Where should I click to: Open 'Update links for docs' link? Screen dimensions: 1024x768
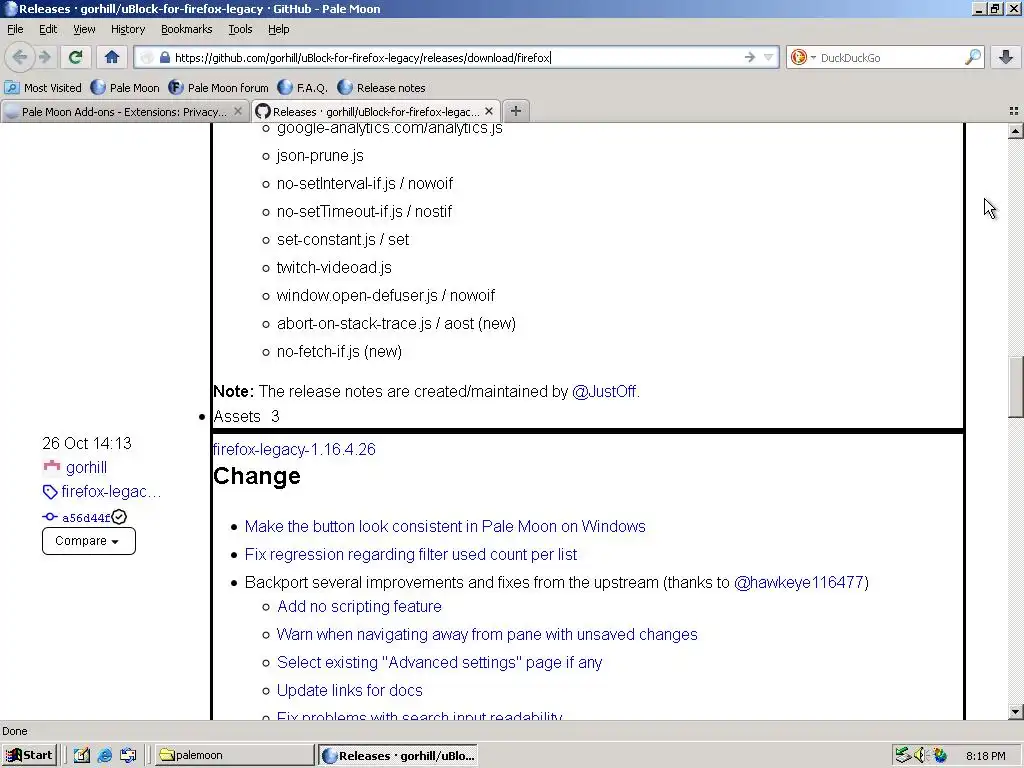coord(349,691)
